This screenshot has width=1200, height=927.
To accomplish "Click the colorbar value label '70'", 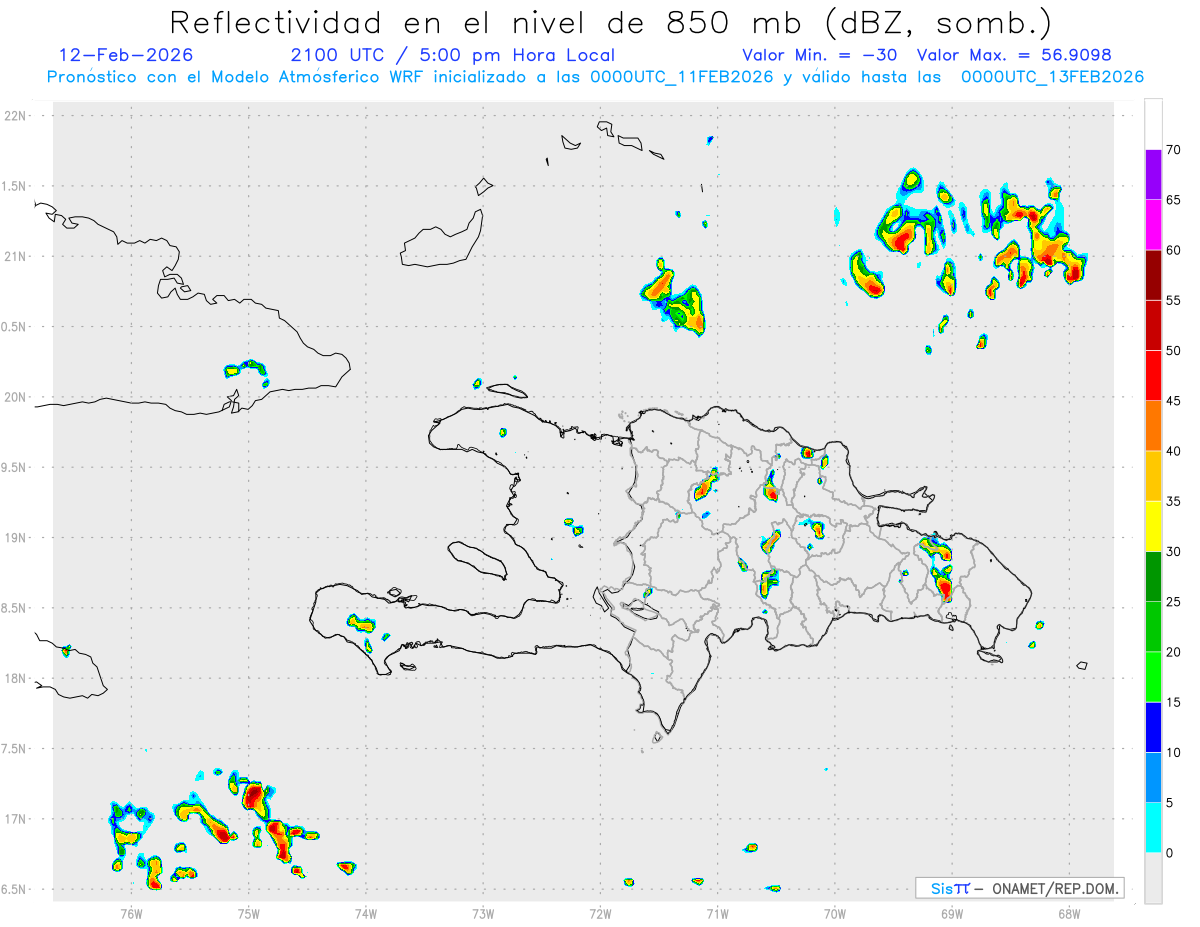I will (x=1174, y=150).
